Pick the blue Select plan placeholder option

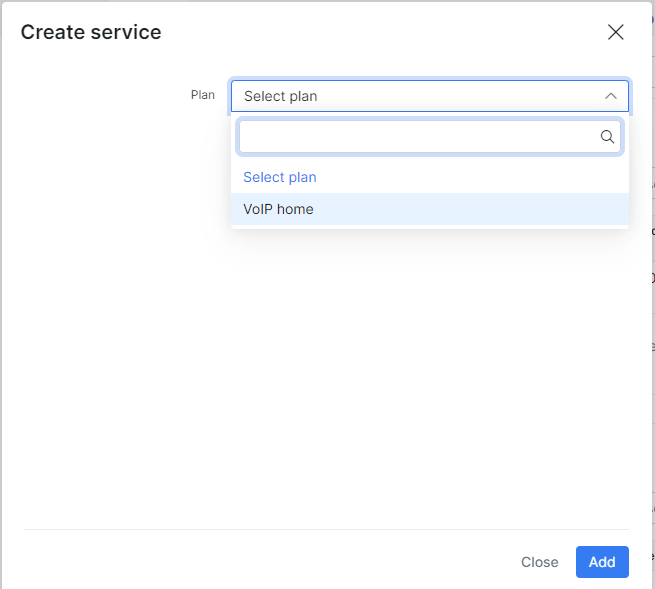click(x=430, y=177)
